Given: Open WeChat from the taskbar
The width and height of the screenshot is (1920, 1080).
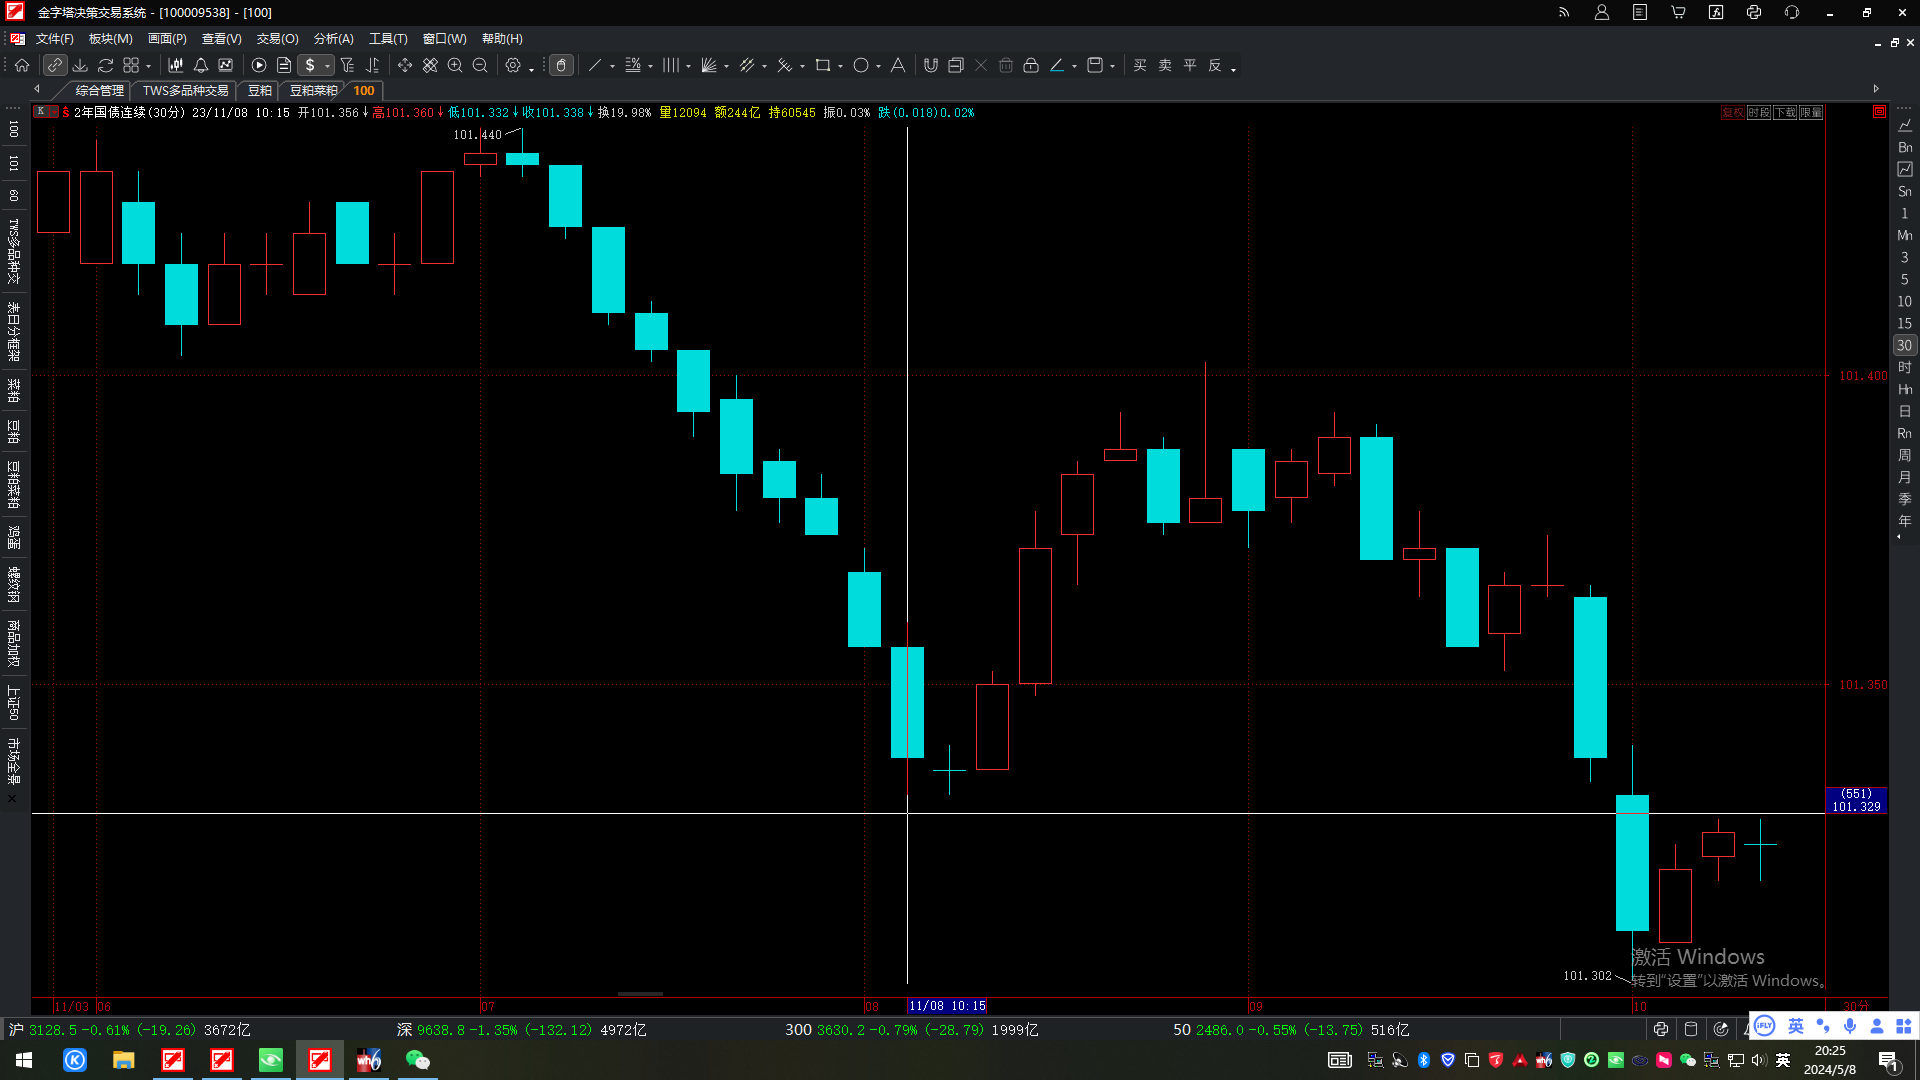Looking at the screenshot, I should 418,1060.
